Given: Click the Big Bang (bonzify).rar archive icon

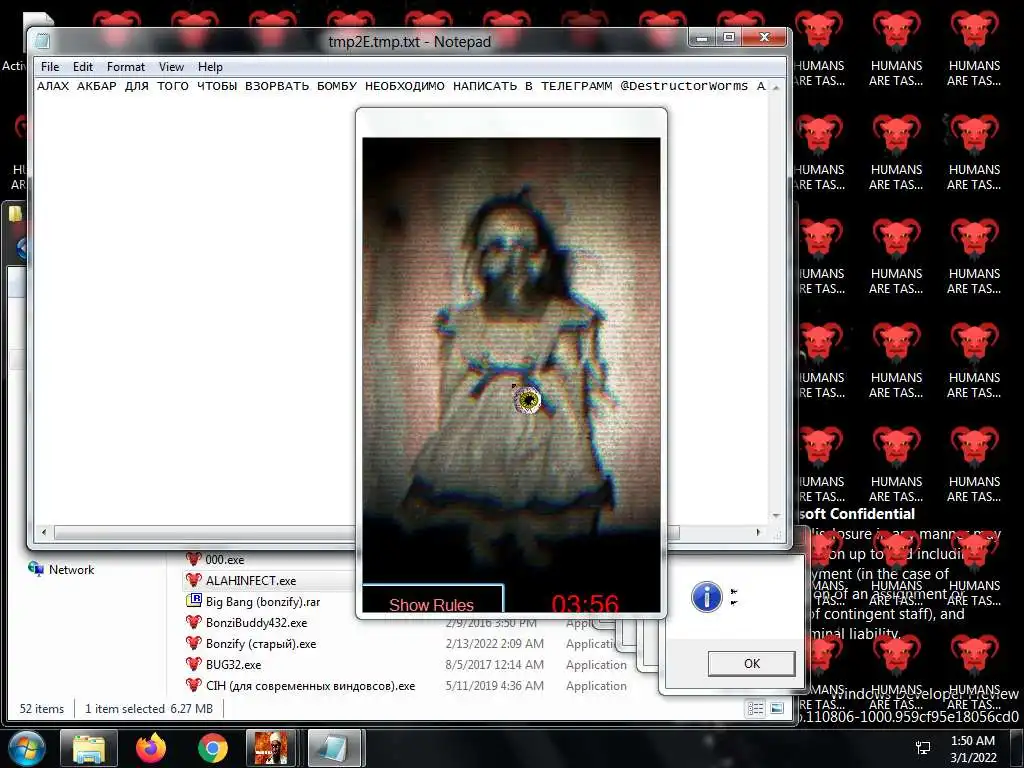Looking at the screenshot, I should pyautogui.click(x=193, y=601).
